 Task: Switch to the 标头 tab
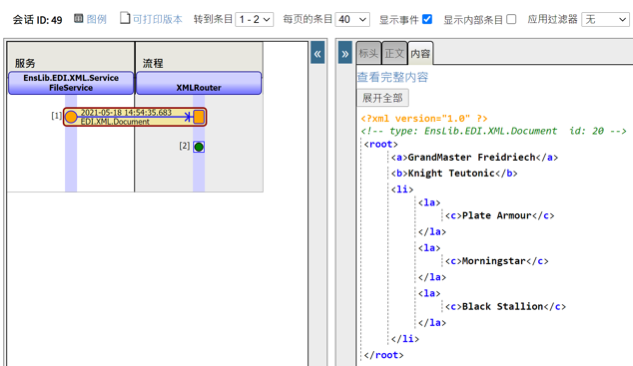[x=368, y=53]
